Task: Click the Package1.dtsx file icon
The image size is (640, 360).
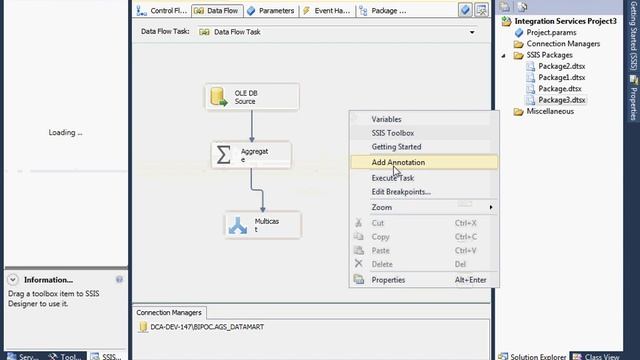Action: (x=530, y=78)
